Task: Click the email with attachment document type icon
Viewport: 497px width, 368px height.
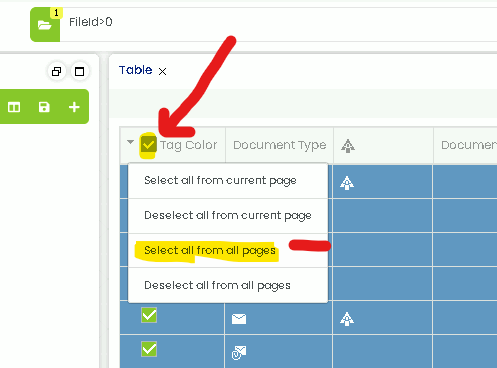Action: tap(239, 353)
